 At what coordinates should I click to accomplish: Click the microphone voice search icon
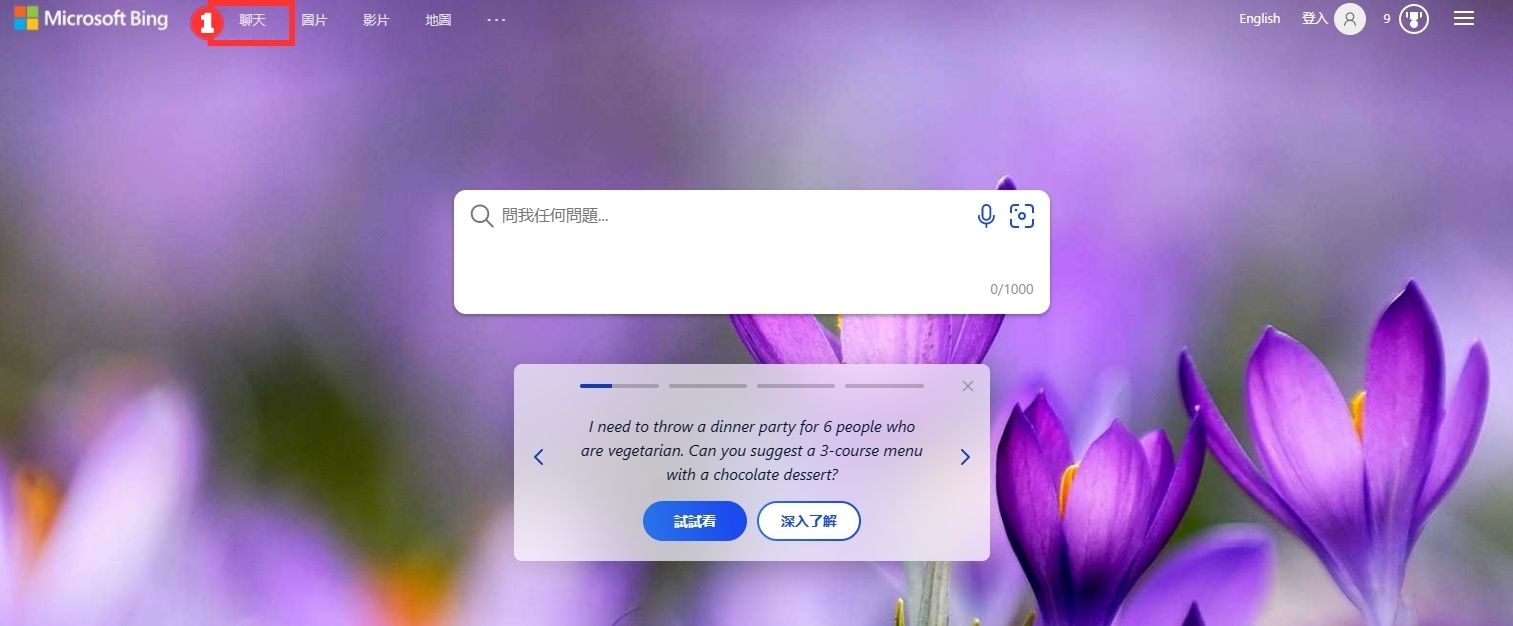(986, 215)
